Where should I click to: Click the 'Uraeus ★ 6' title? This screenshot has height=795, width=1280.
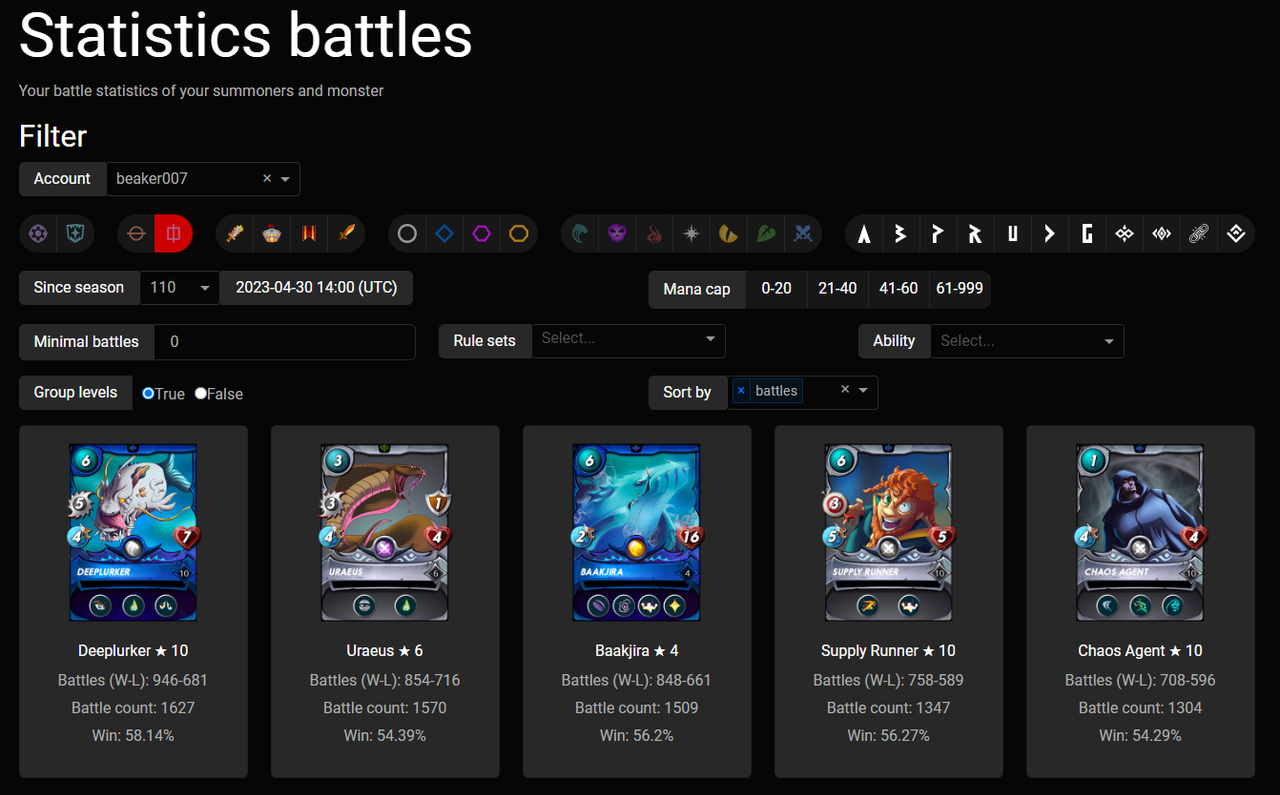coord(385,651)
